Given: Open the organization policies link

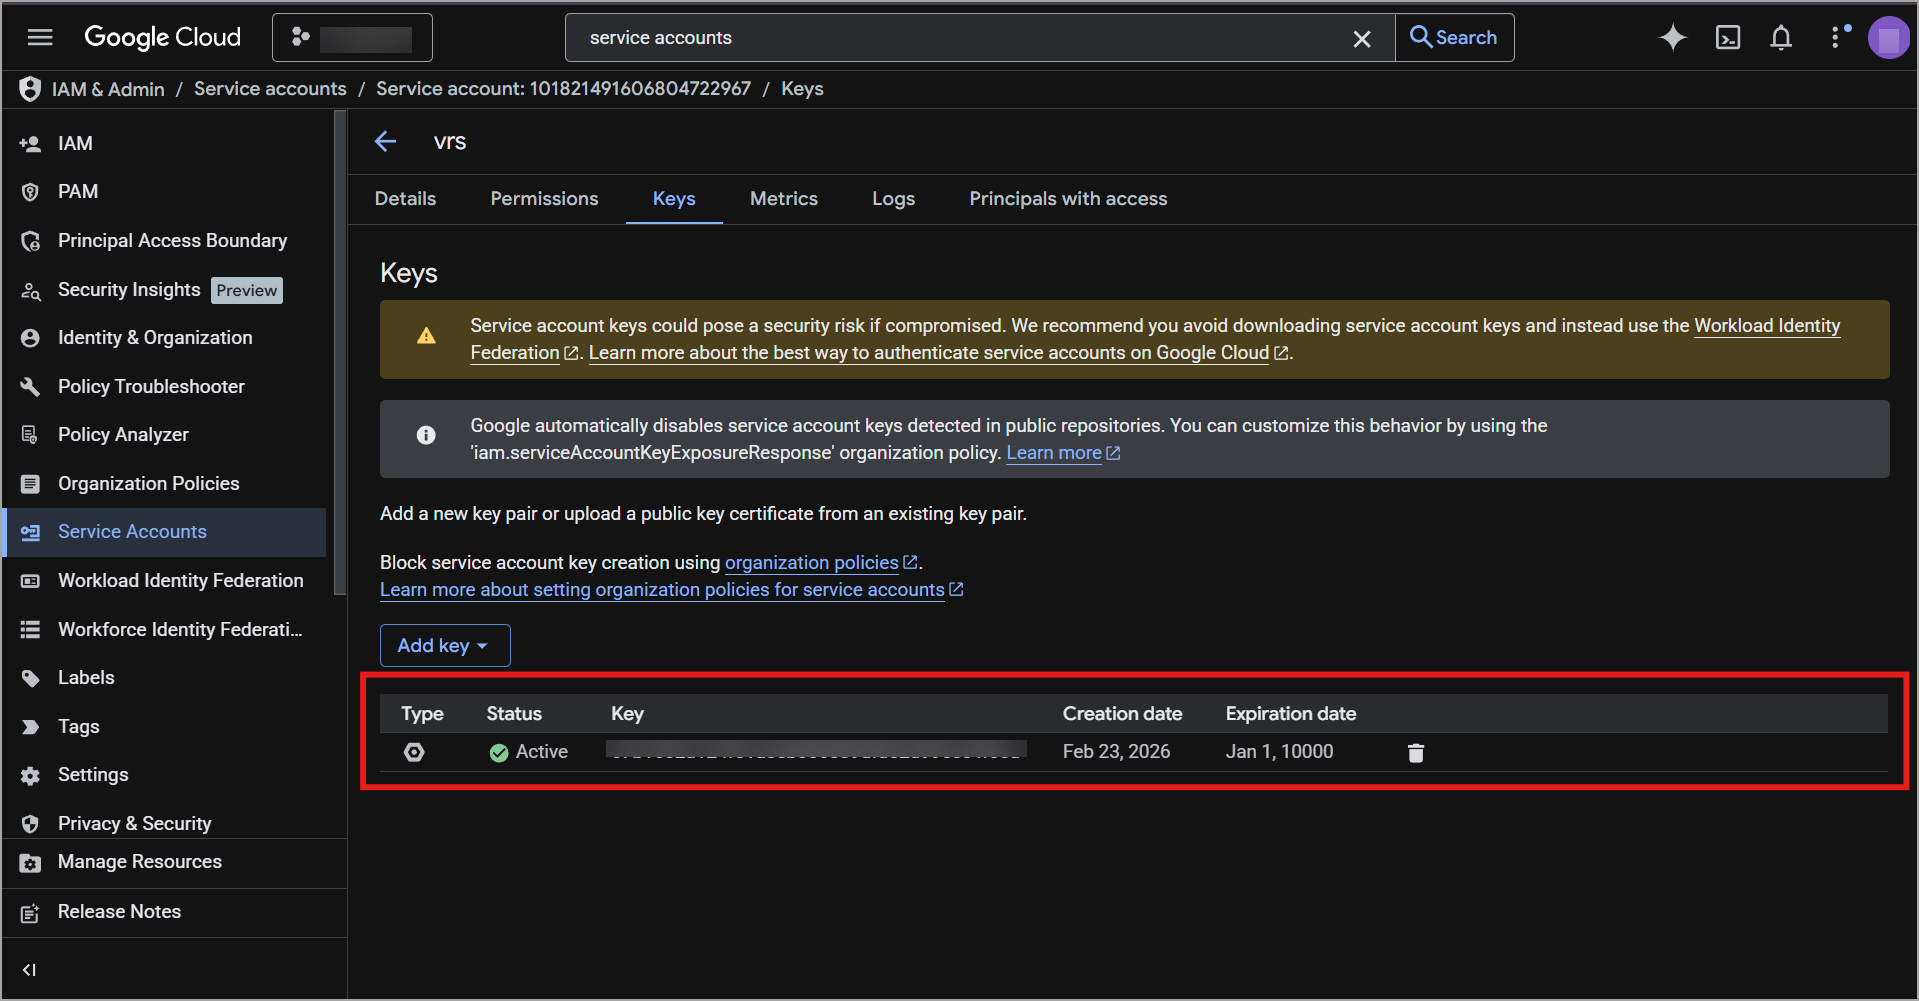Looking at the screenshot, I should click(811, 563).
